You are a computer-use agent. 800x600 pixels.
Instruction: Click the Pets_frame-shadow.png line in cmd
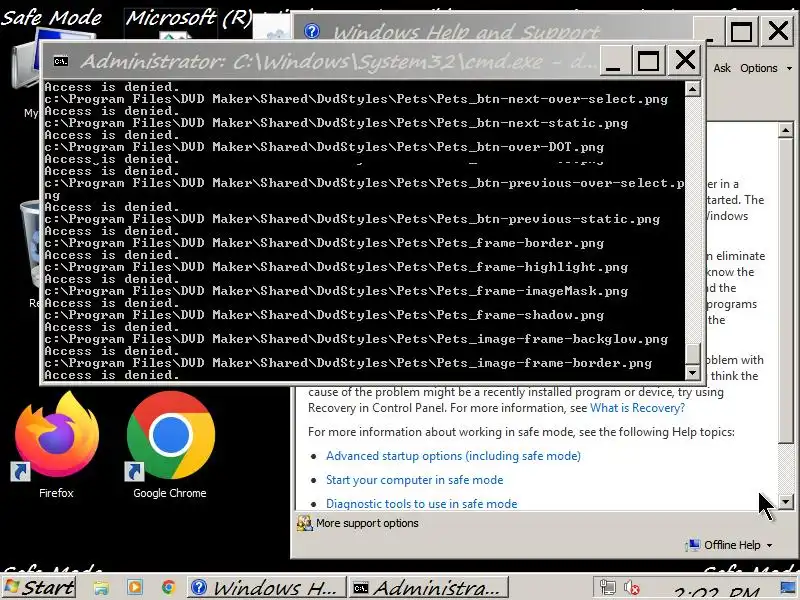324,315
